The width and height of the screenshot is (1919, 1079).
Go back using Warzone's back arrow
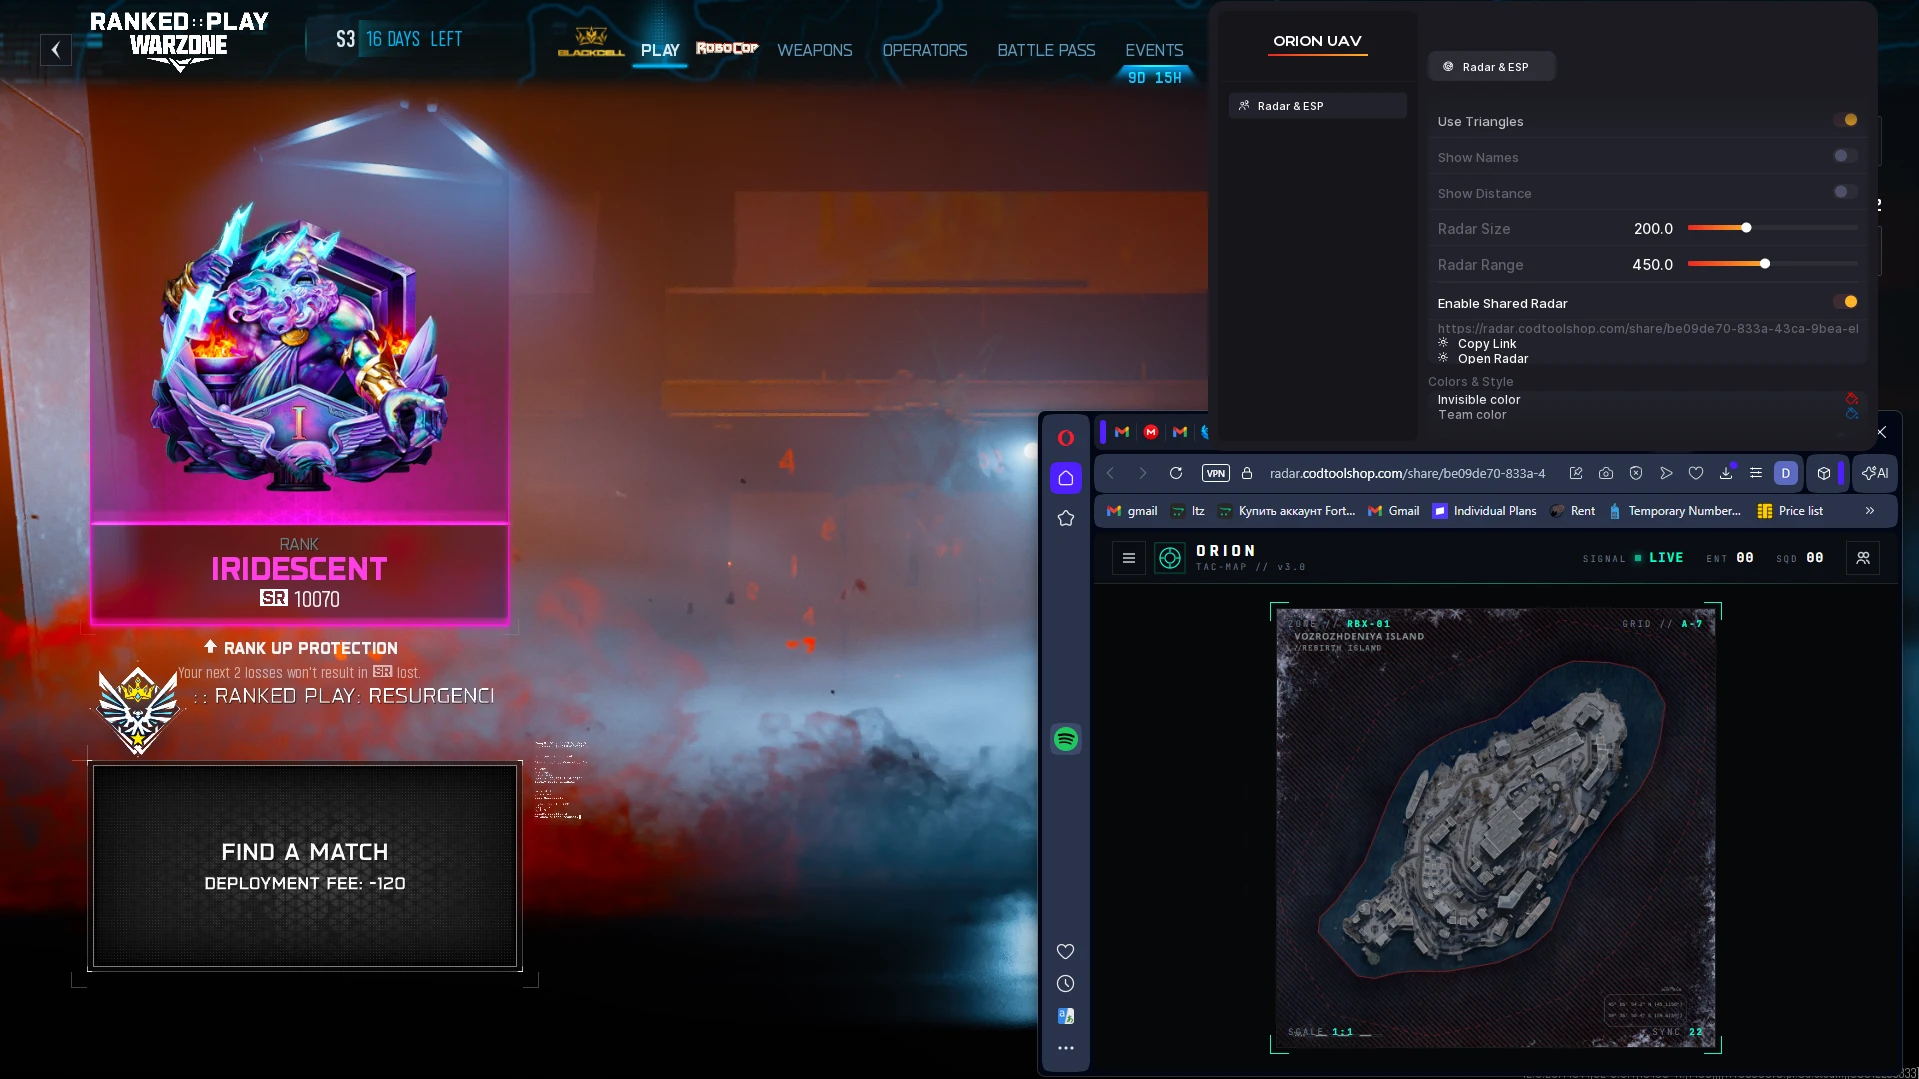[56, 49]
